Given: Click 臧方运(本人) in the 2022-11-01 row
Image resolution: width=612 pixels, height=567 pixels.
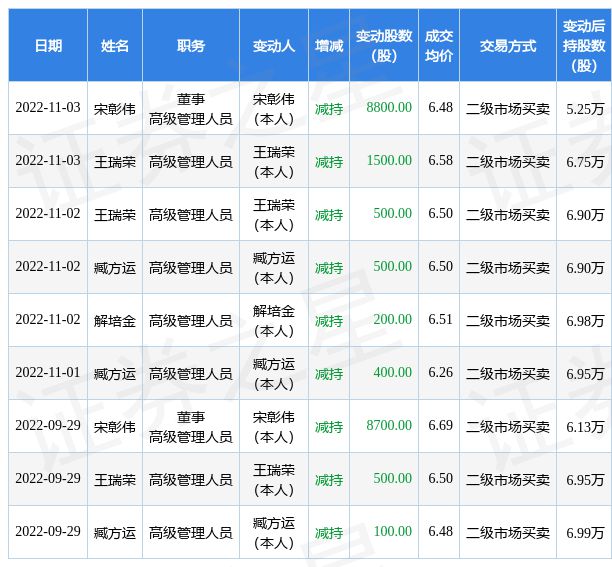Looking at the screenshot, I should click(x=274, y=374).
